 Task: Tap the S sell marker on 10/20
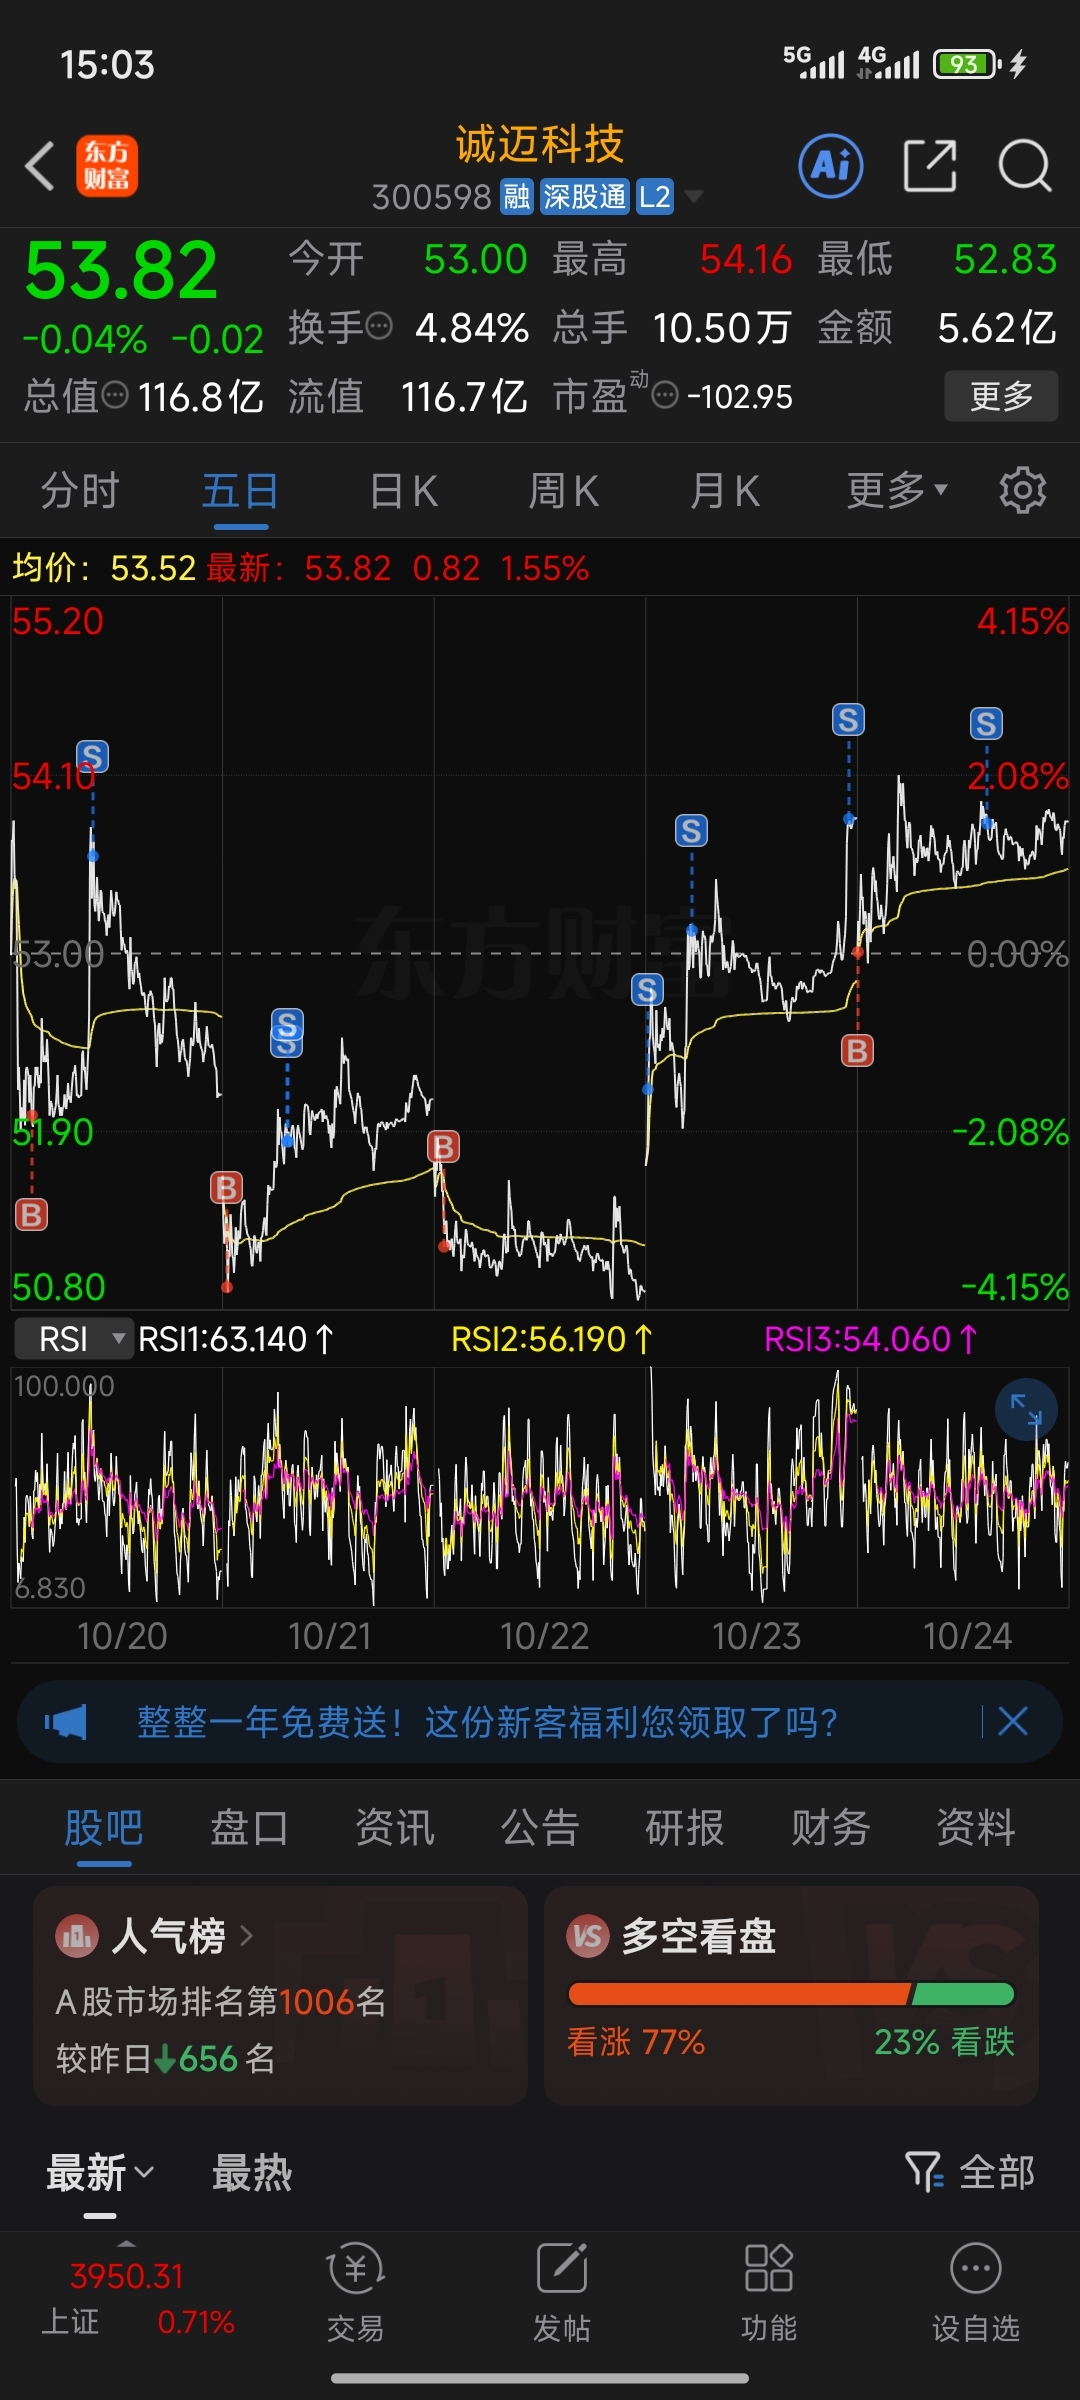[92, 756]
